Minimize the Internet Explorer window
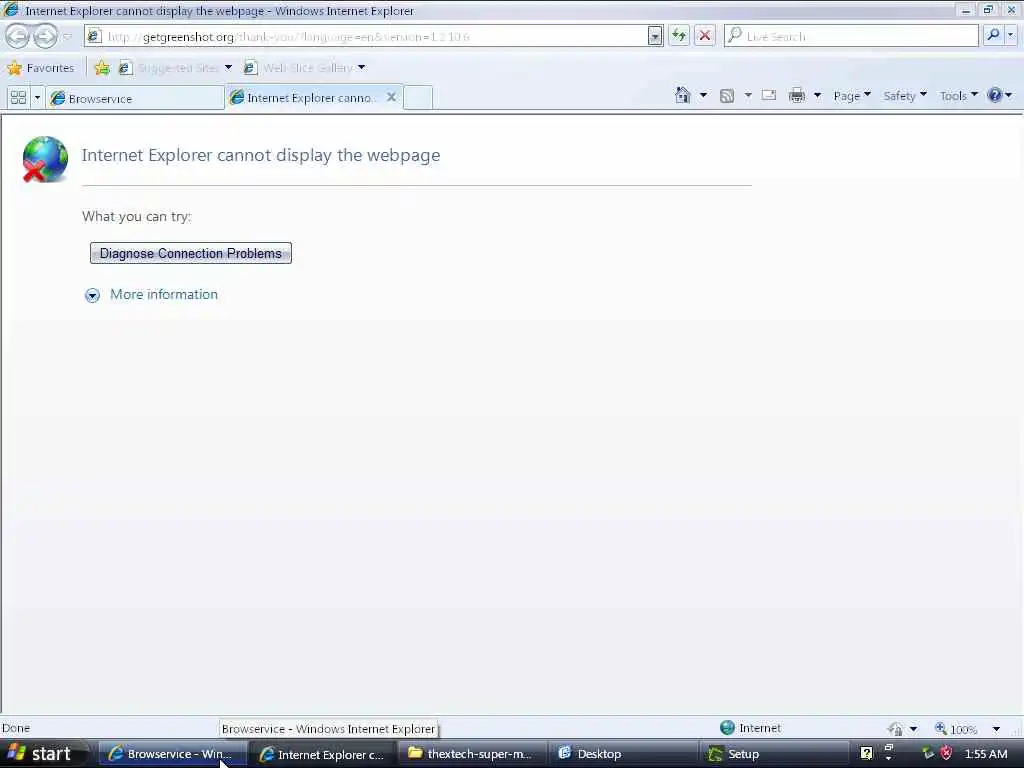 point(966,10)
